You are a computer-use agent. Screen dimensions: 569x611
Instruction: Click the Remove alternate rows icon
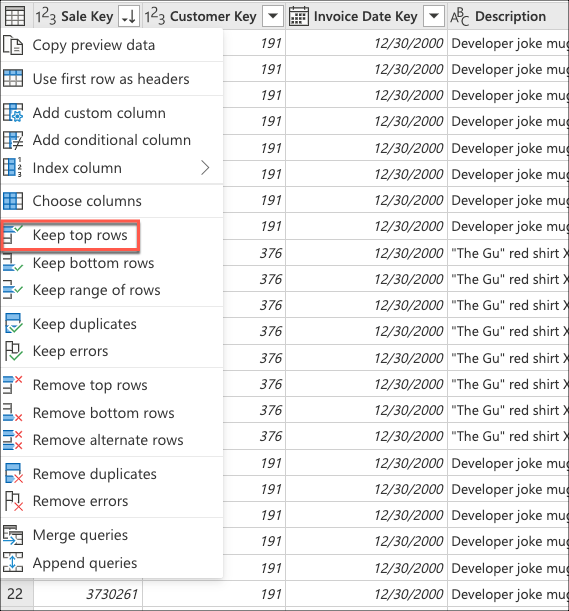click(13, 440)
